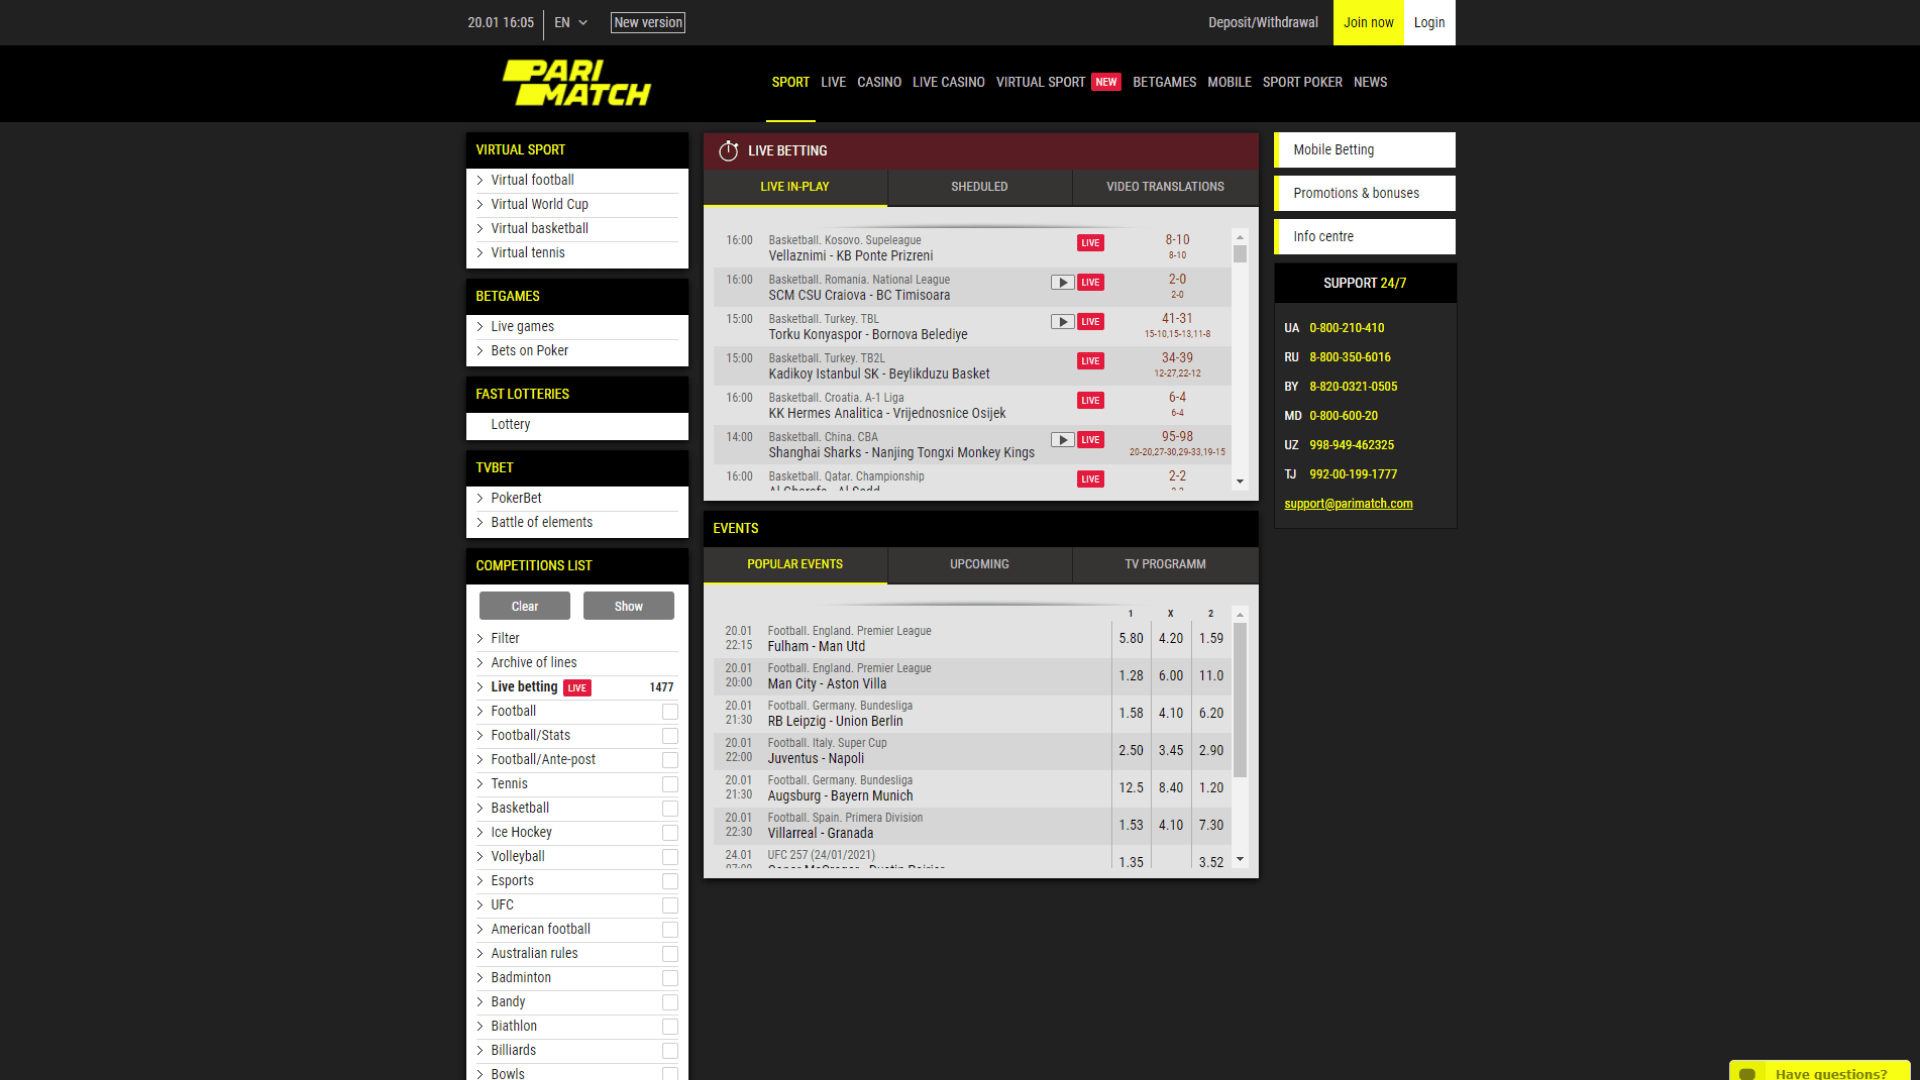Expand the Football/Stats tree item
This screenshot has height=1080, width=1920.
[x=479, y=735]
